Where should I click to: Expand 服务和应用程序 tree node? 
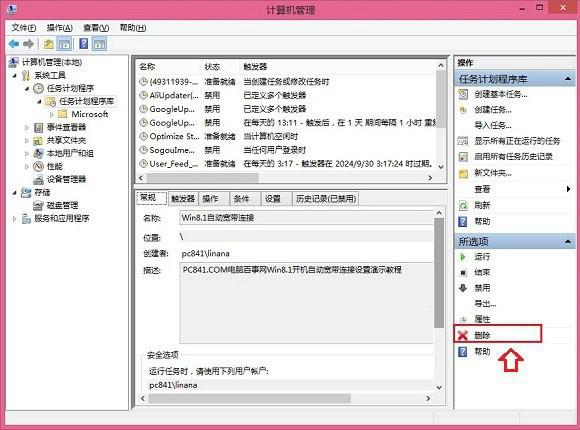point(14,219)
